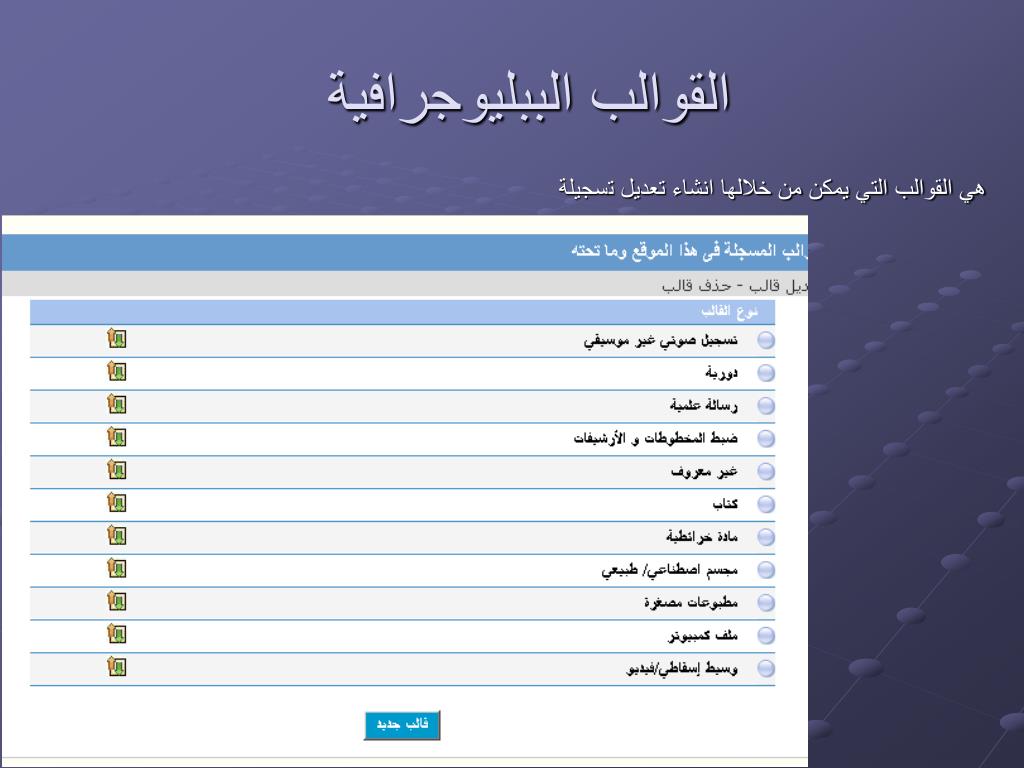Pick the غير معروف radio button
Screen dimensions: 1024x768
coord(766,472)
